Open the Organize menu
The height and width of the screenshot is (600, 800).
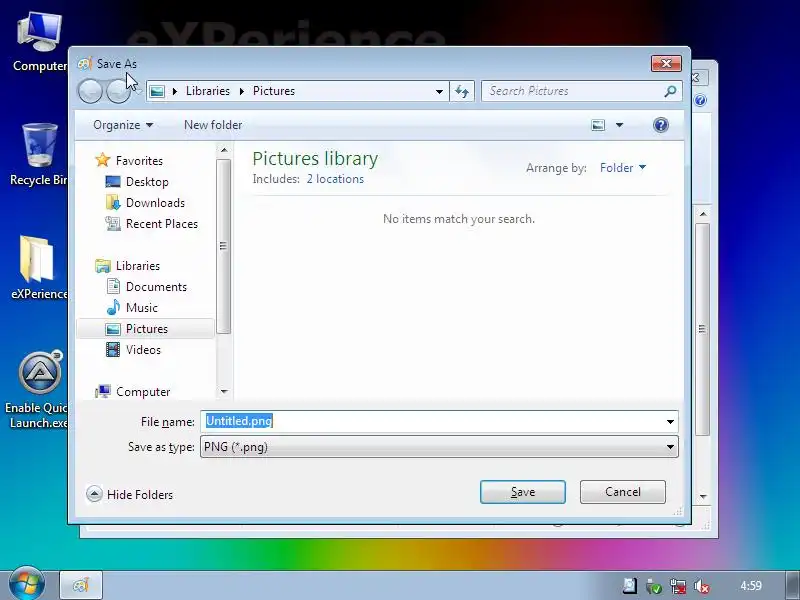pos(123,125)
